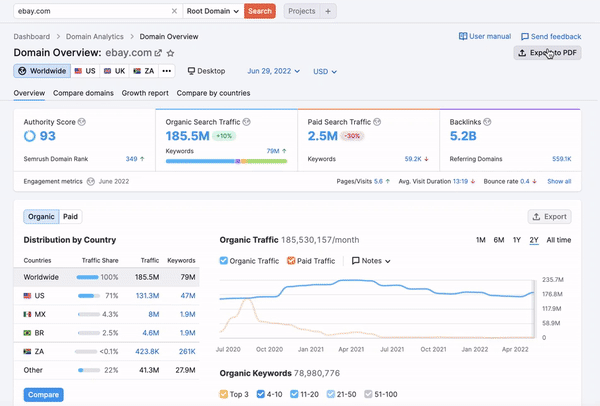Set chart range to 2Y
Screen dimensions: 600x406
[x=534, y=240]
